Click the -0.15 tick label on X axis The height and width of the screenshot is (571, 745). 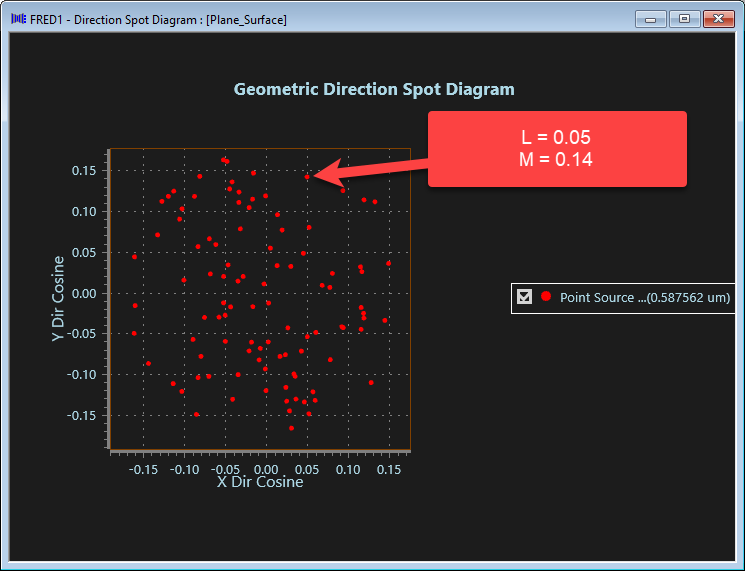coord(143,468)
